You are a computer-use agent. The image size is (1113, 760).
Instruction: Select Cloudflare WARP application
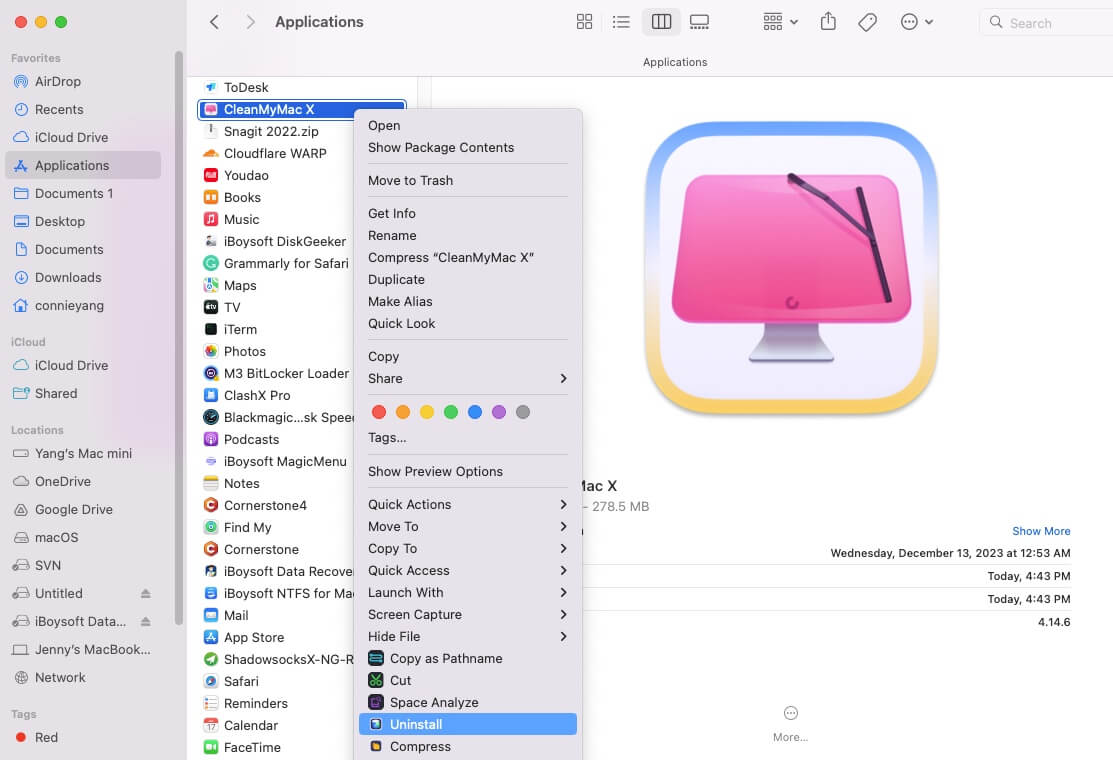click(x=277, y=153)
